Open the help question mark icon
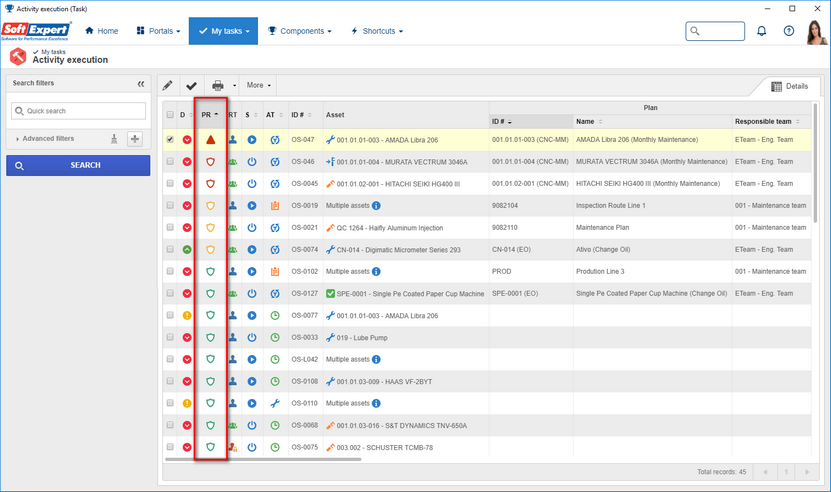The image size is (831, 492). [789, 31]
